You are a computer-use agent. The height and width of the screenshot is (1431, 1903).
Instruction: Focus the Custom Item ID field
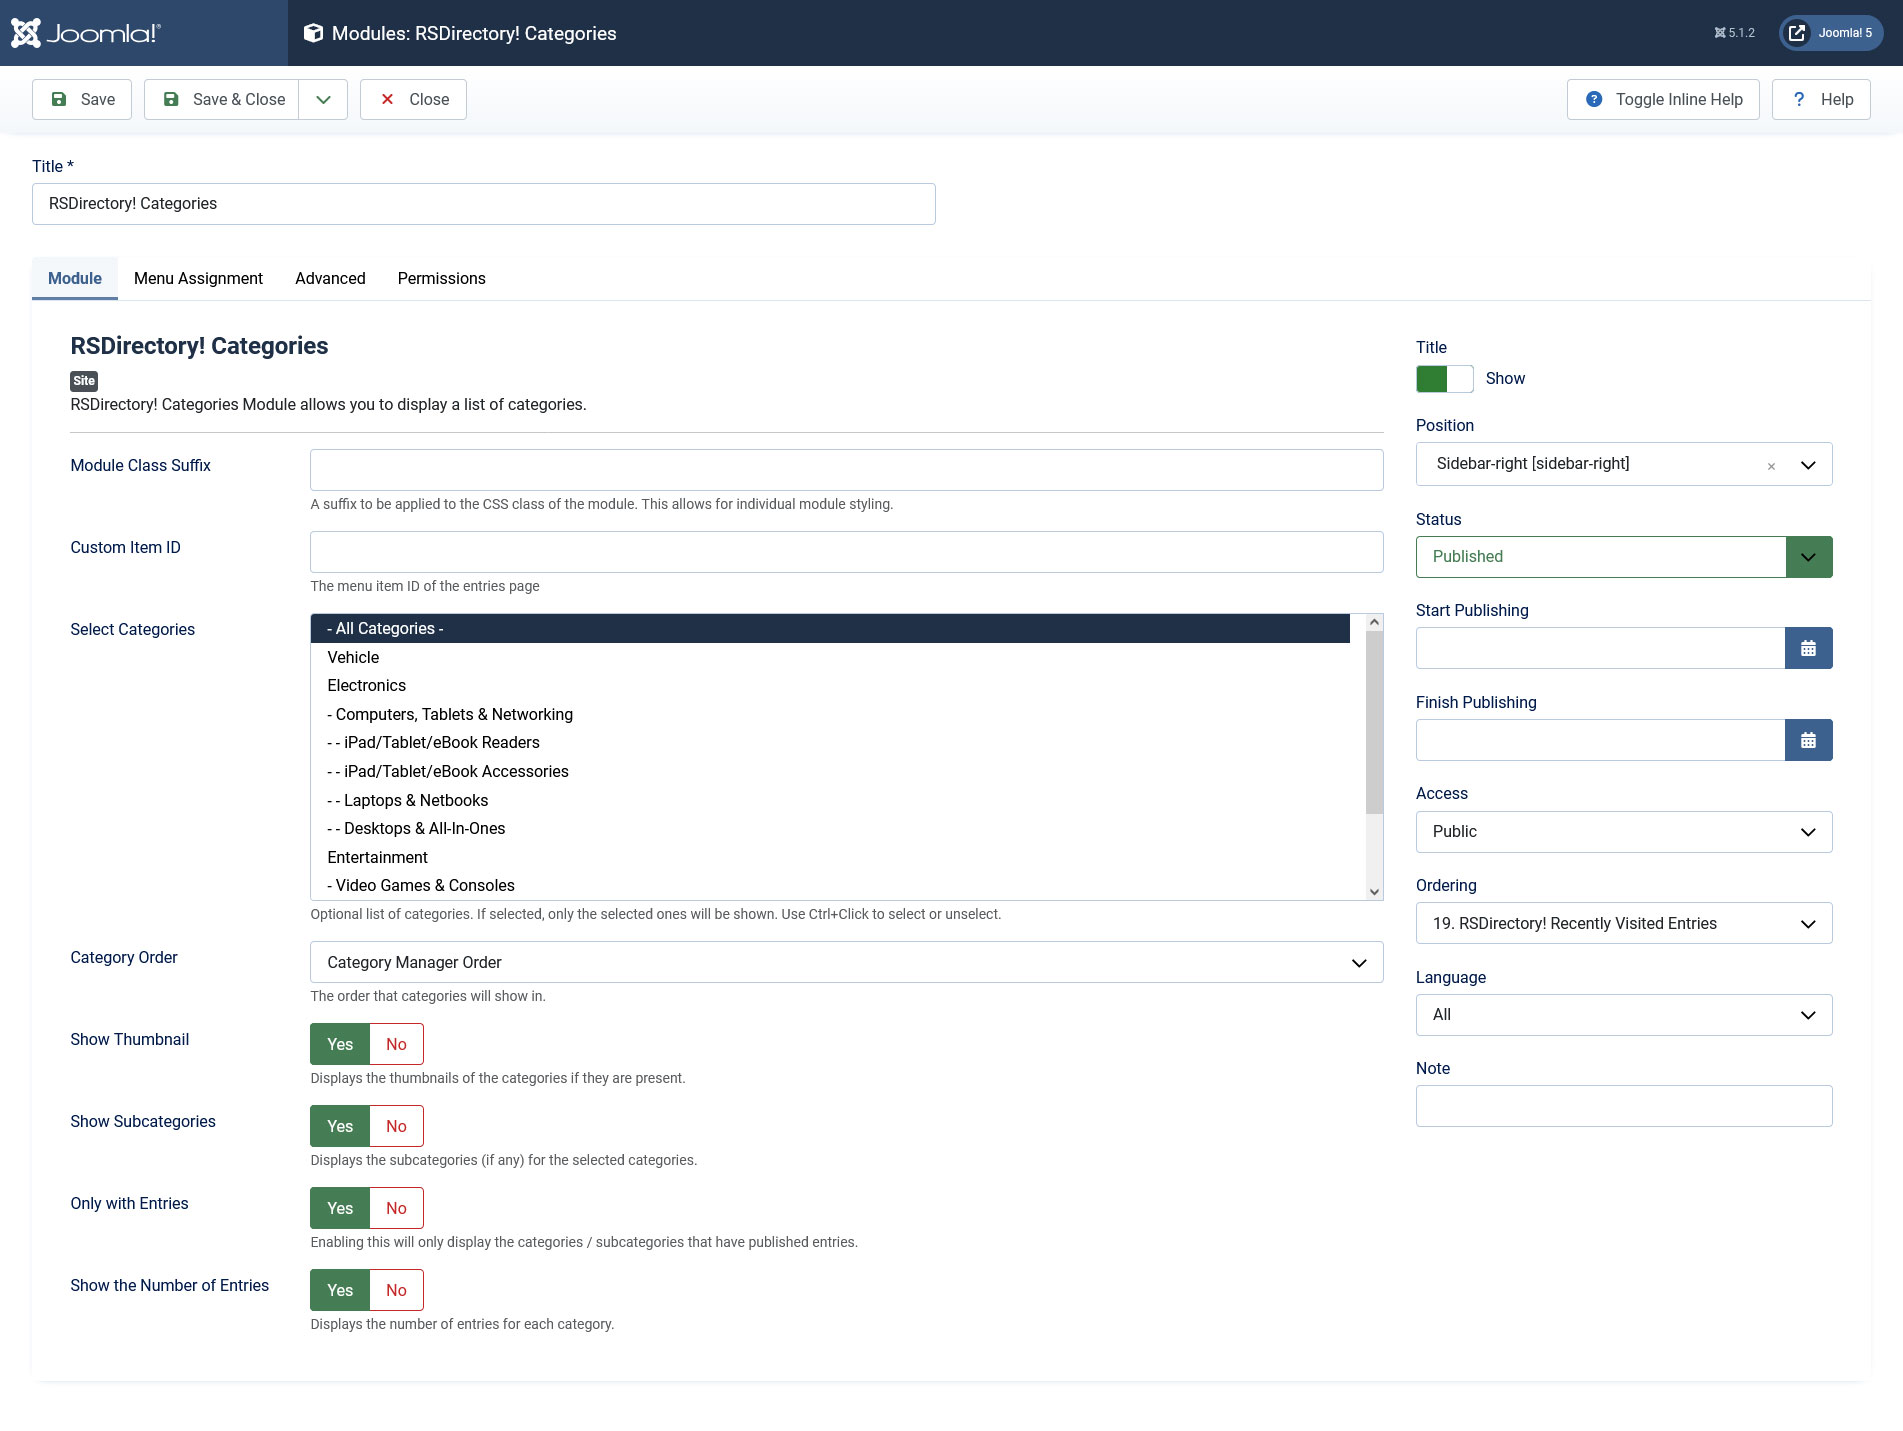click(847, 552)
